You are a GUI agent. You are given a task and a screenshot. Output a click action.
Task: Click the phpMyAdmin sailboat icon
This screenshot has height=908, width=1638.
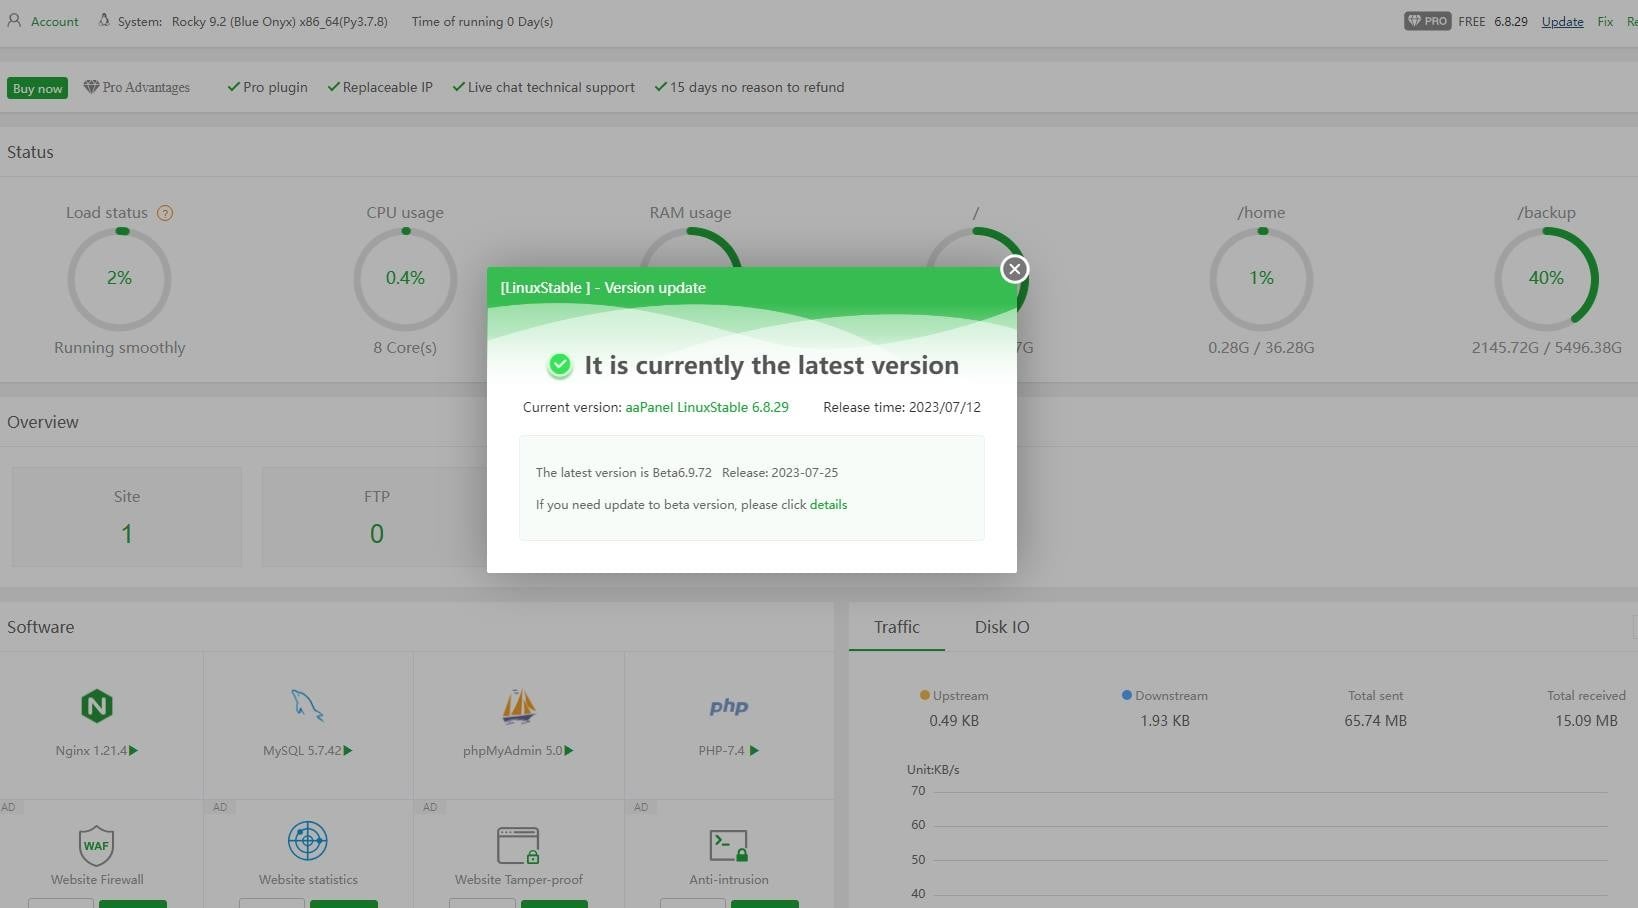click(518, 706)
